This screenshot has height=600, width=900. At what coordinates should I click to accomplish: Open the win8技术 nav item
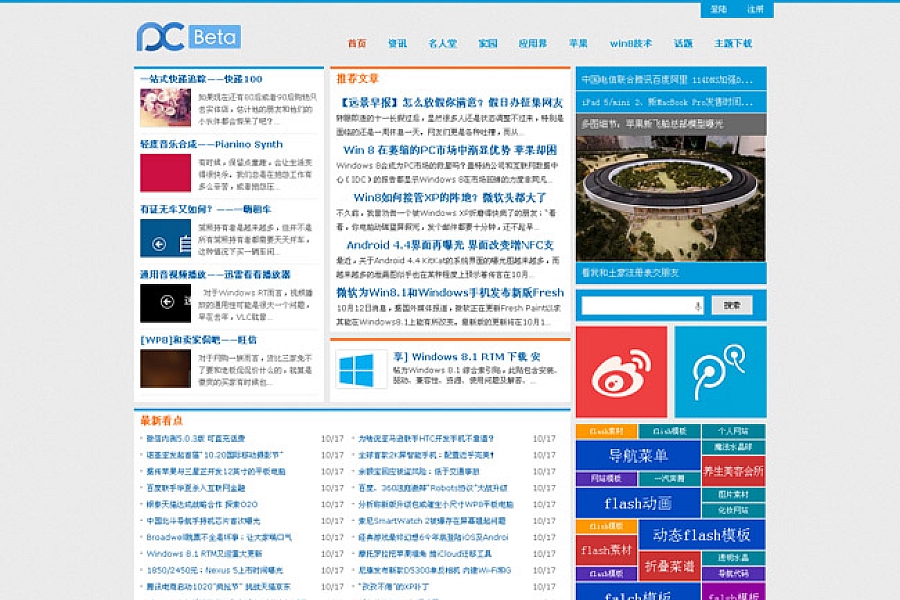point(631,43)
